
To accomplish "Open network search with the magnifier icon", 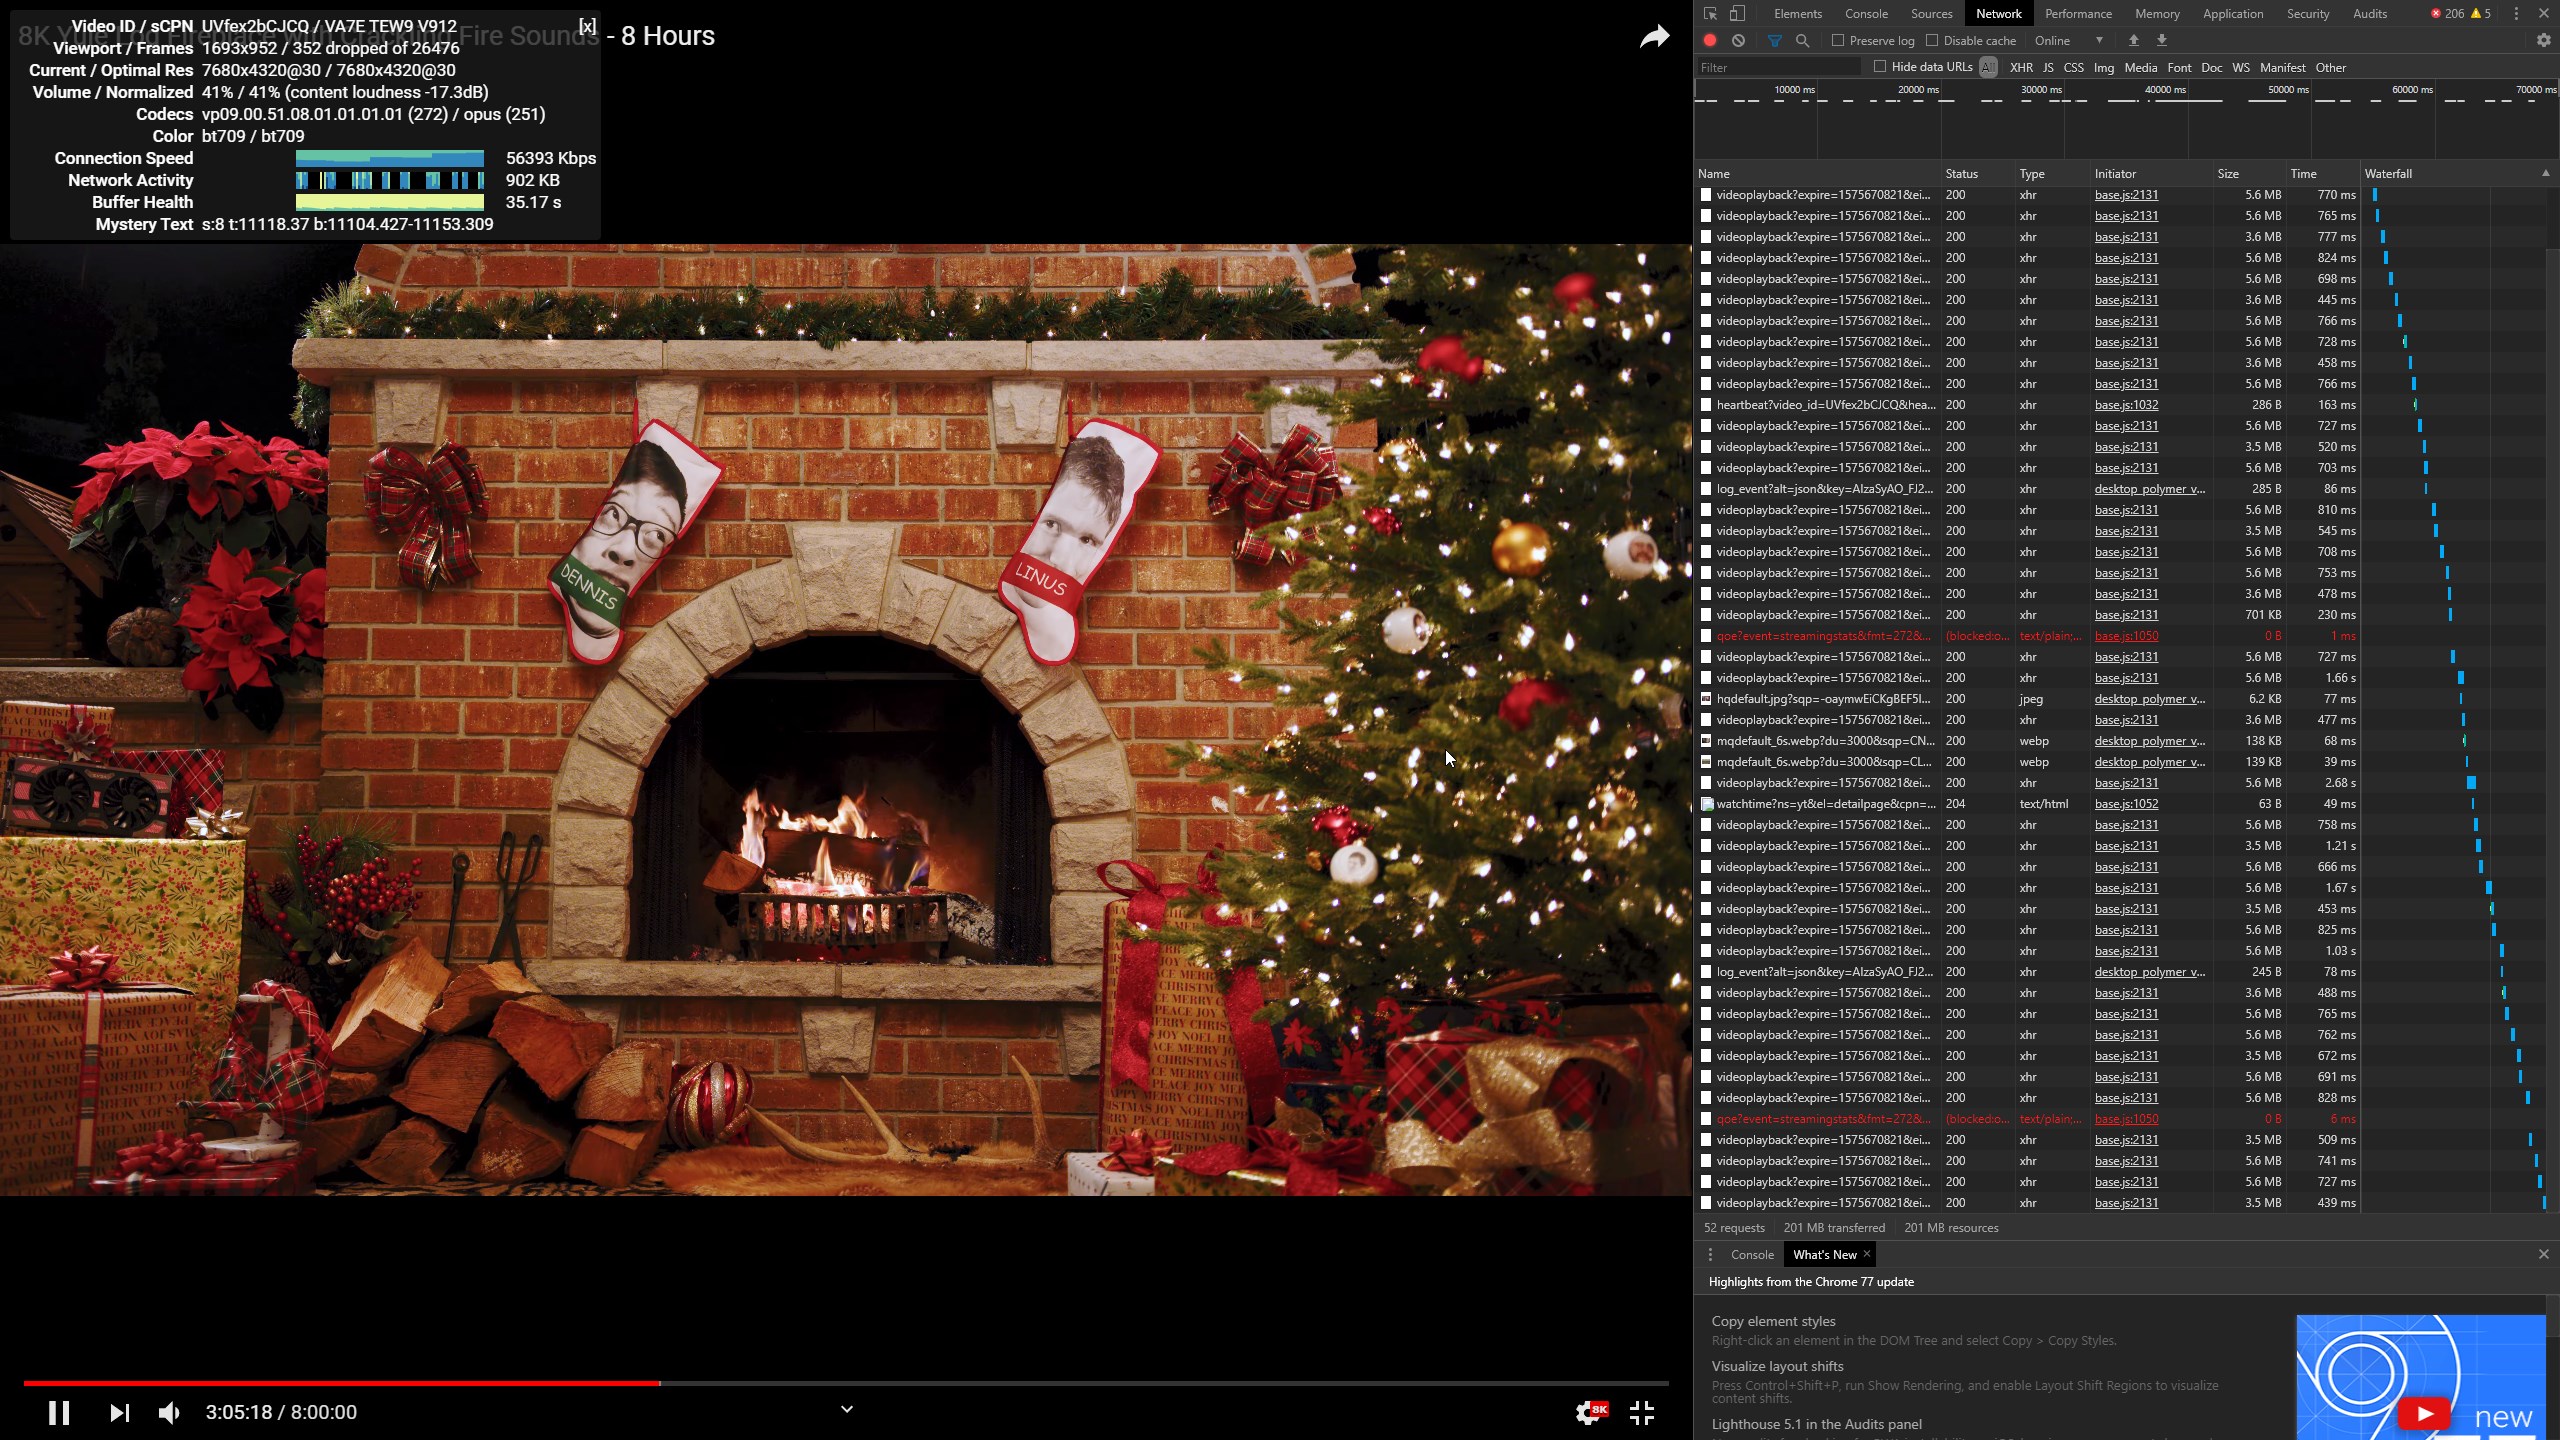I will (1802, 41).
